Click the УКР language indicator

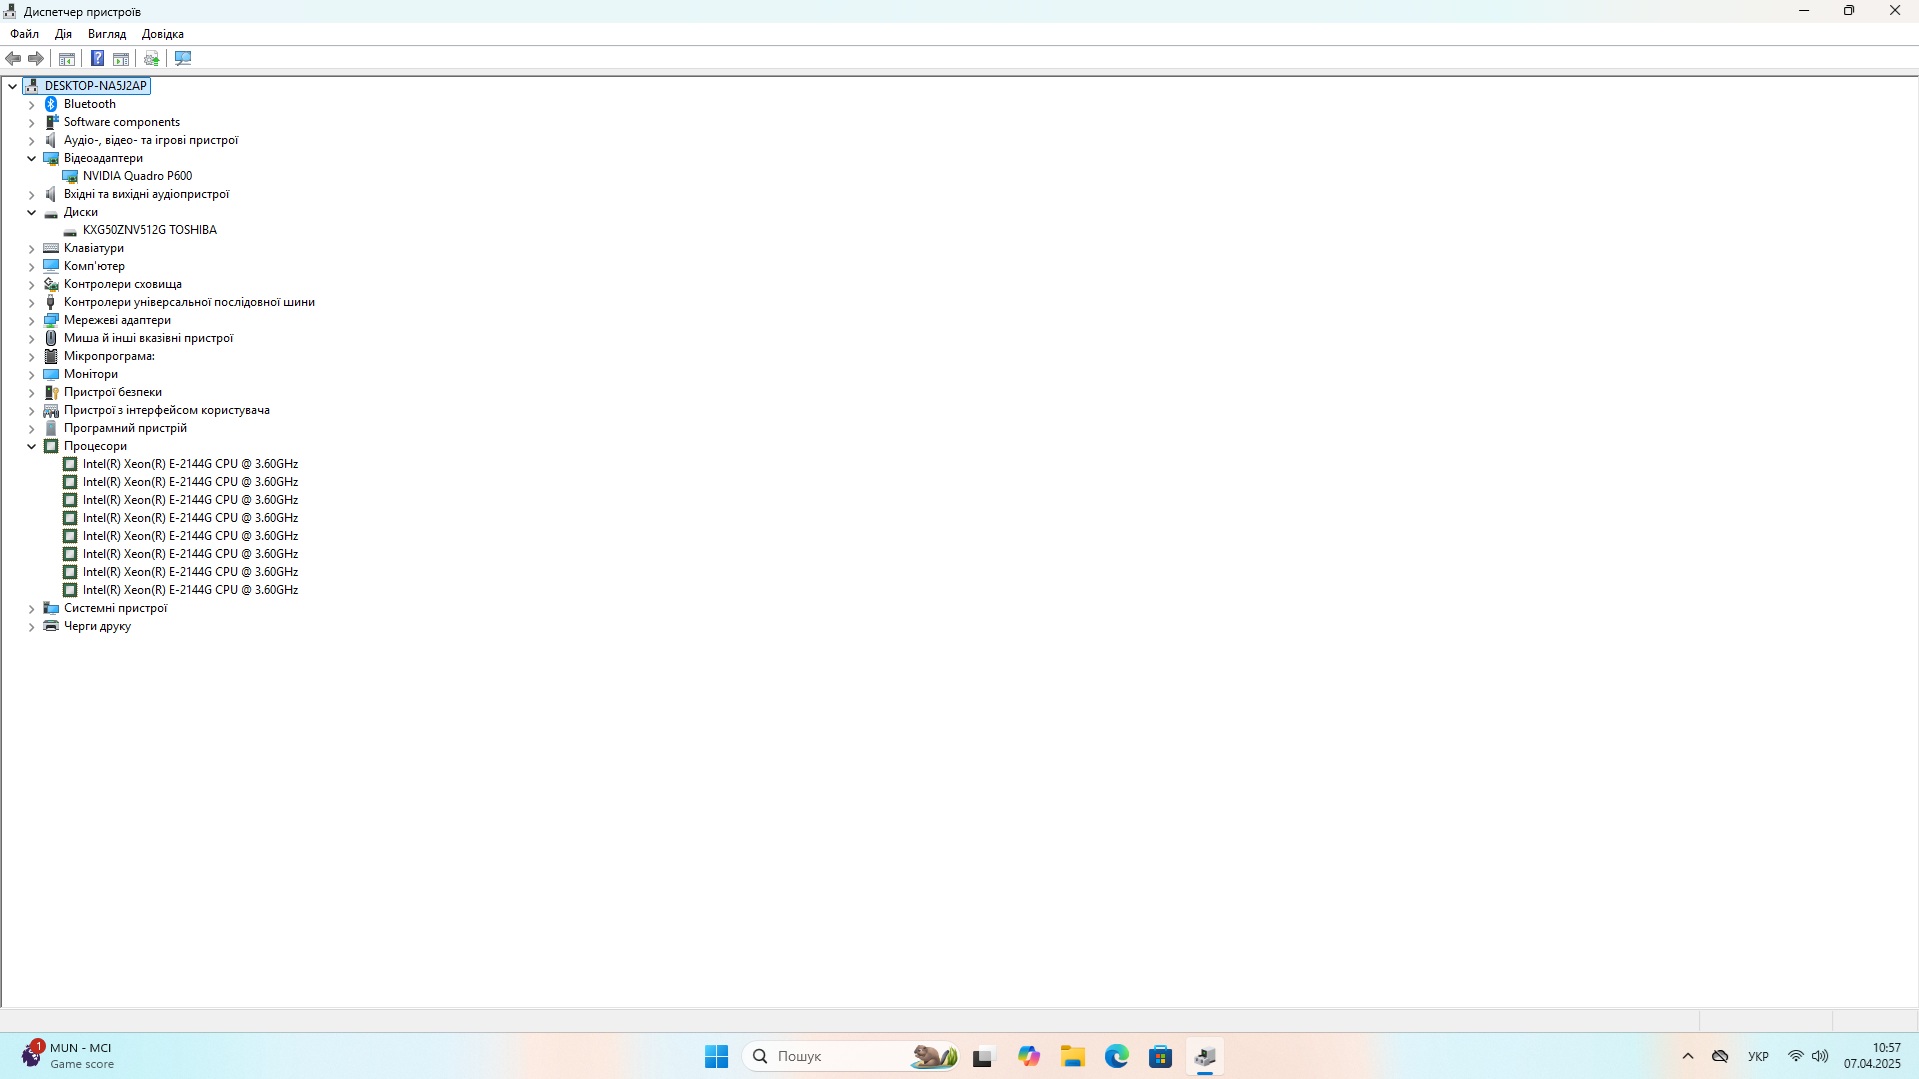(x=1758, y=1056)
